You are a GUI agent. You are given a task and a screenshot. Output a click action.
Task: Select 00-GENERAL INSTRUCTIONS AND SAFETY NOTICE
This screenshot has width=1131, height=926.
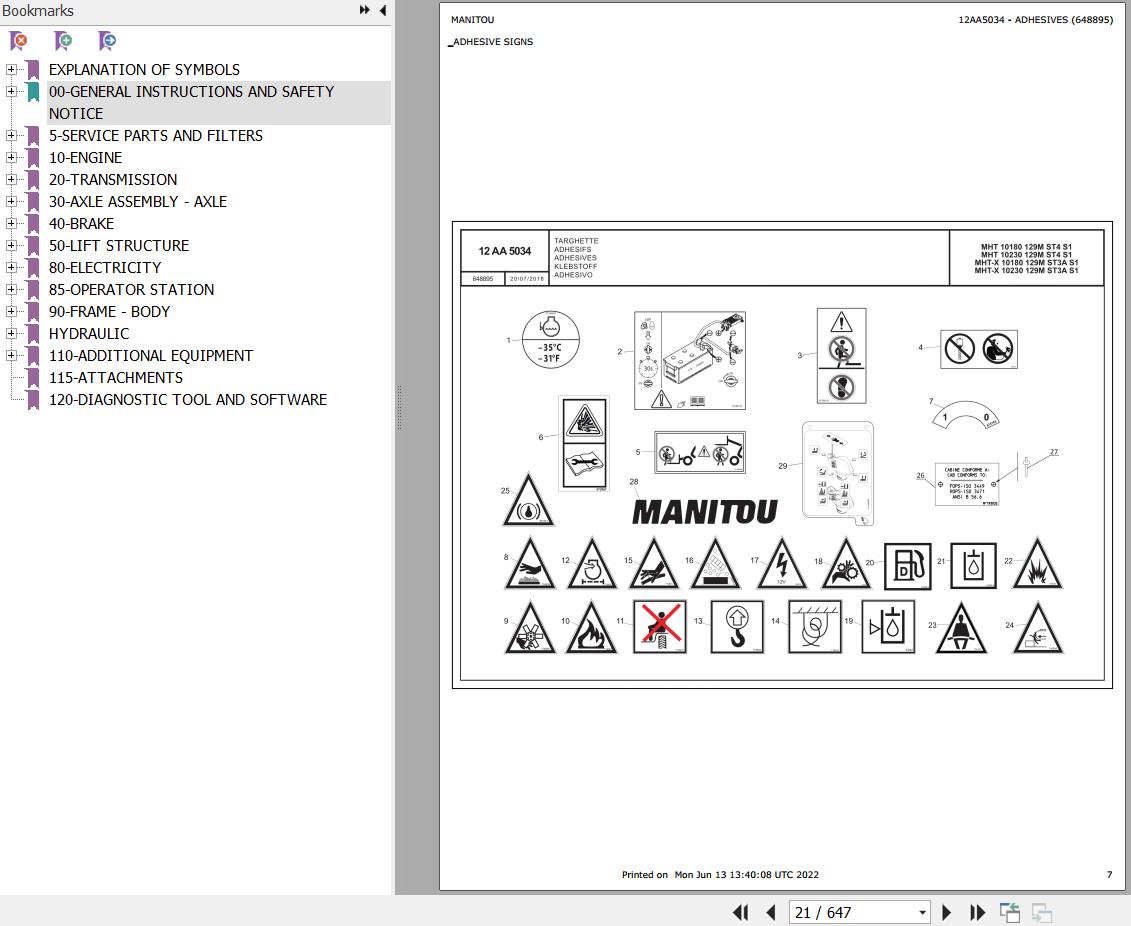pyautogui.click(x=191, y=102)
